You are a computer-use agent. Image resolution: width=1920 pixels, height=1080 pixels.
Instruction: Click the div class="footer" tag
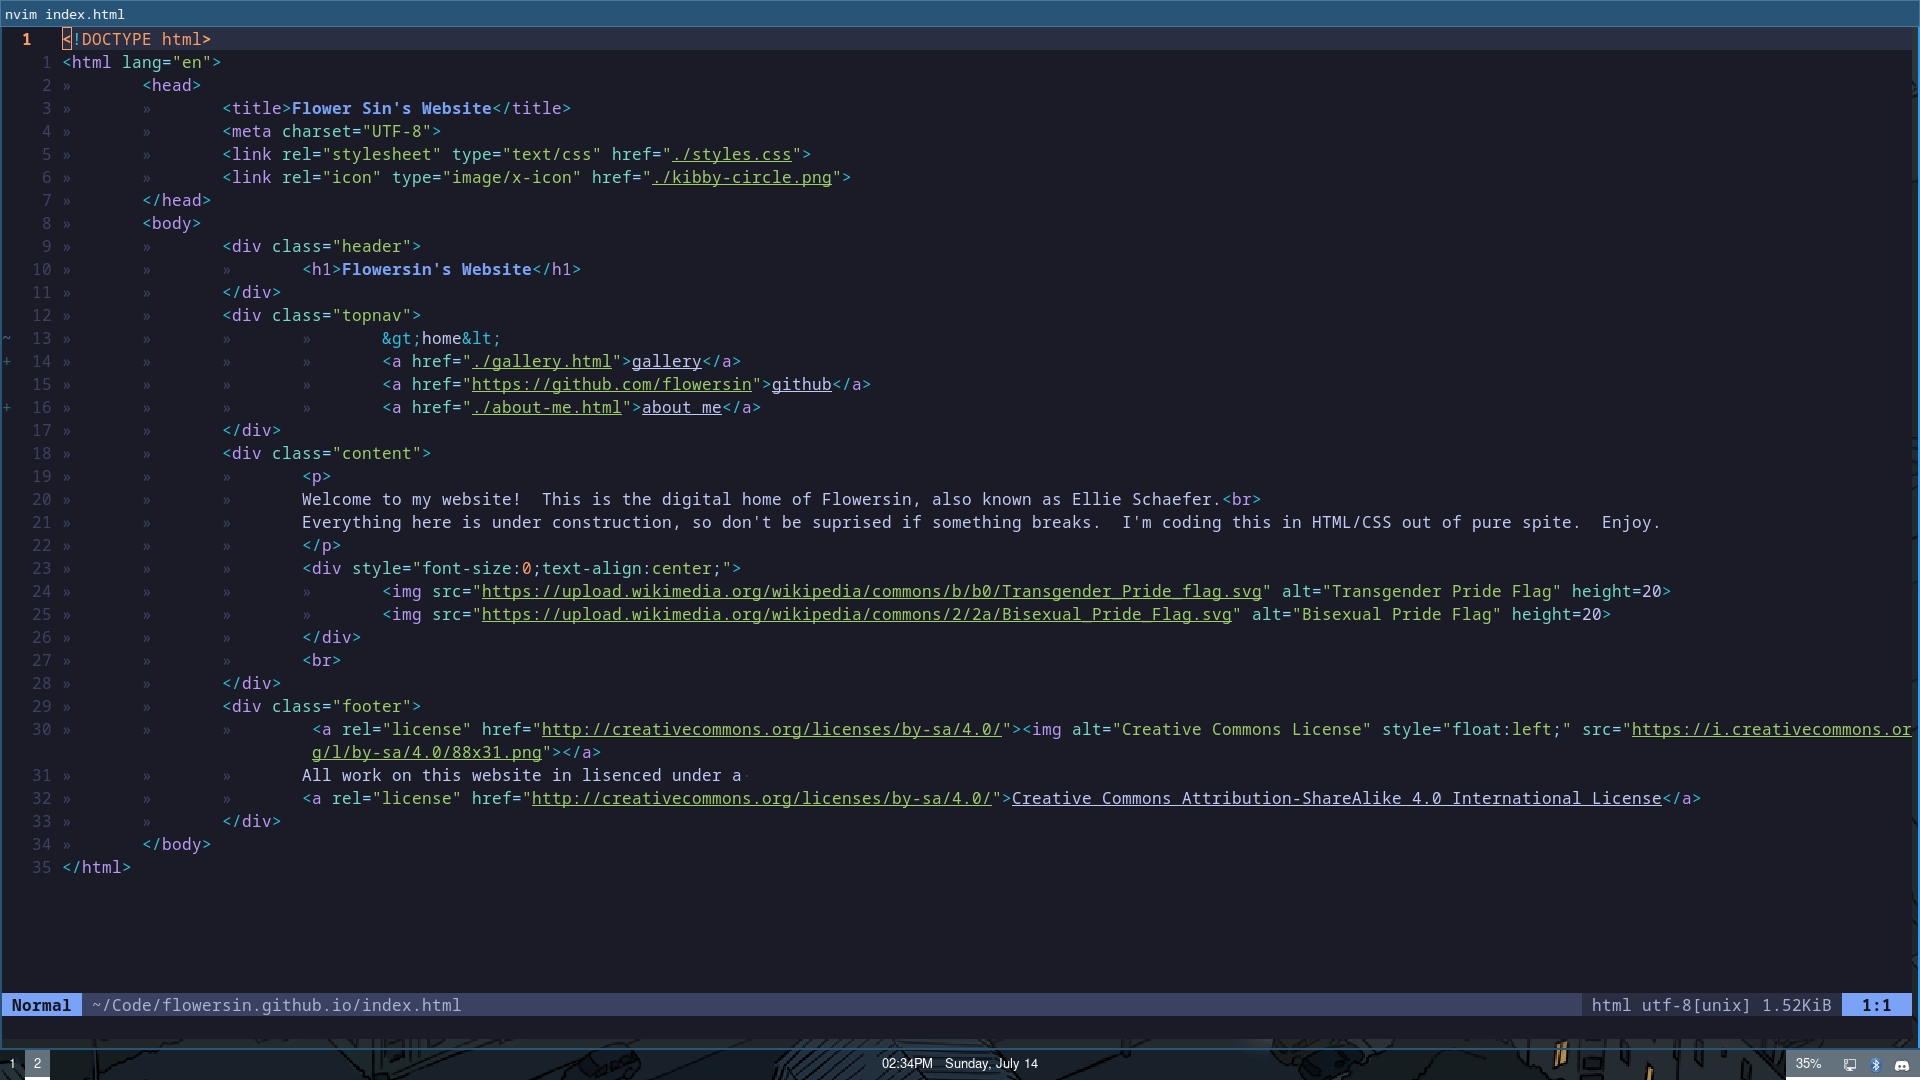[x=321, y=706]
